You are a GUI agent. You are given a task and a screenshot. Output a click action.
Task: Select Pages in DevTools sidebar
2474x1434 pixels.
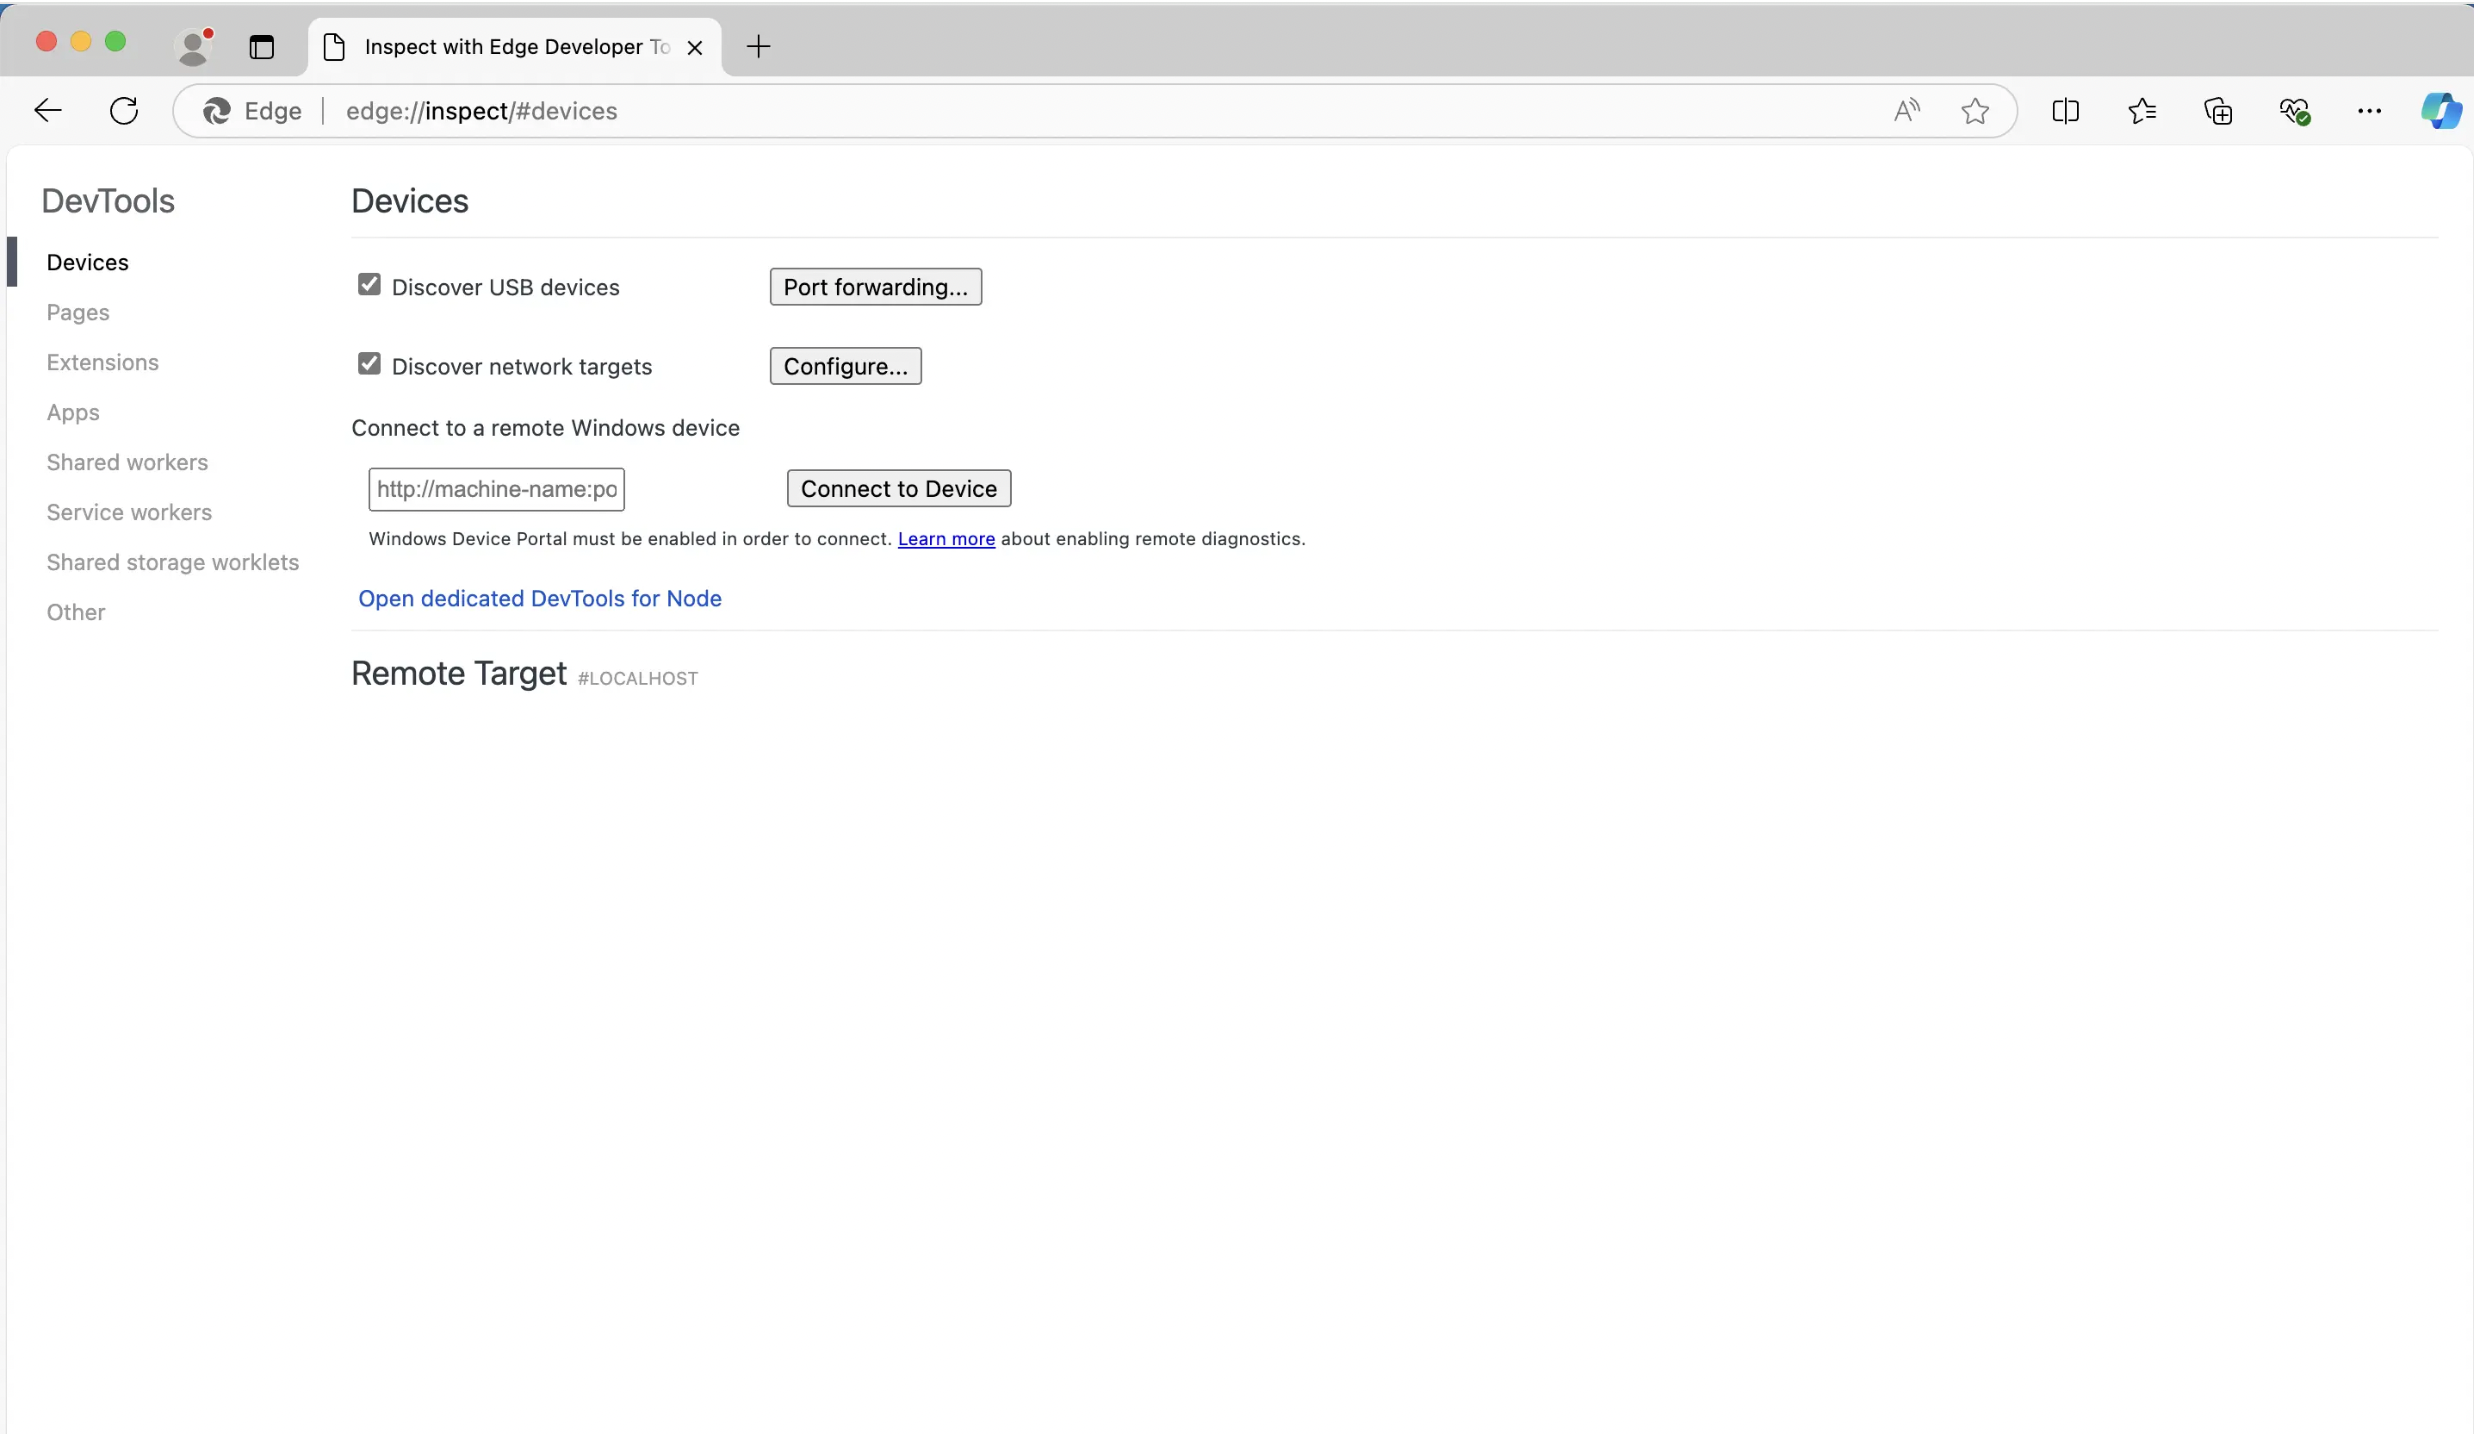[x=77, y=311]
